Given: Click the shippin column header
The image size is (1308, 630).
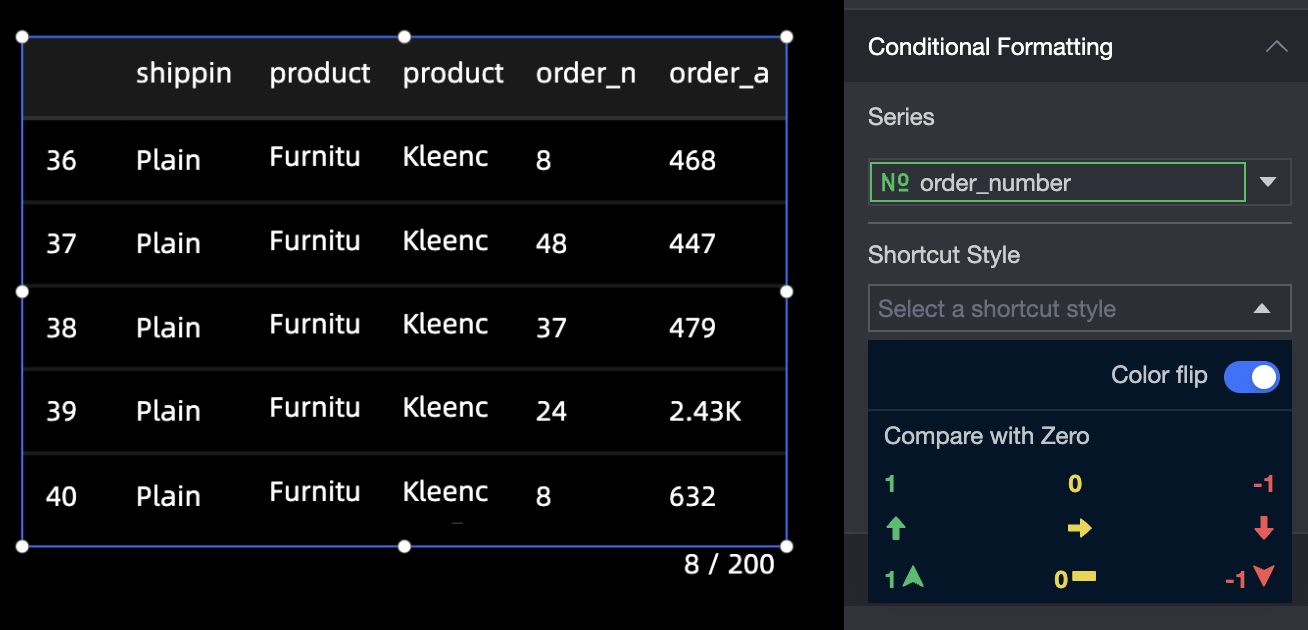Looking at the screenshot, I should click(x=184, y=74).
